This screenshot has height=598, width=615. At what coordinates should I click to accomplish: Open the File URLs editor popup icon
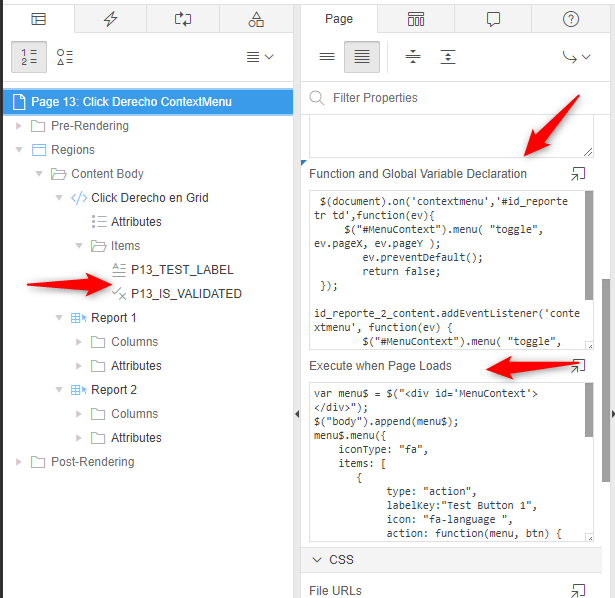[577, 591]
